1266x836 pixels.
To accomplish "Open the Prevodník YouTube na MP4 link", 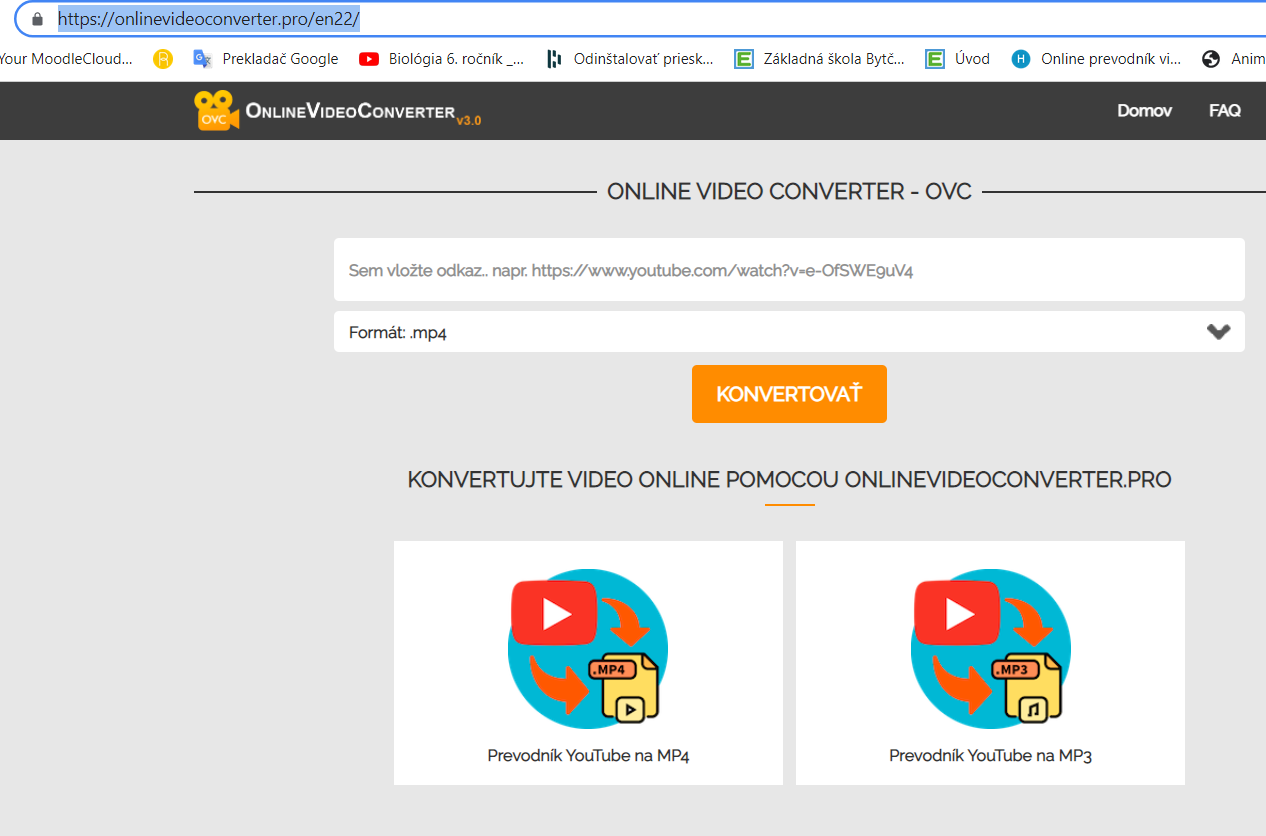I will [588, 756].
